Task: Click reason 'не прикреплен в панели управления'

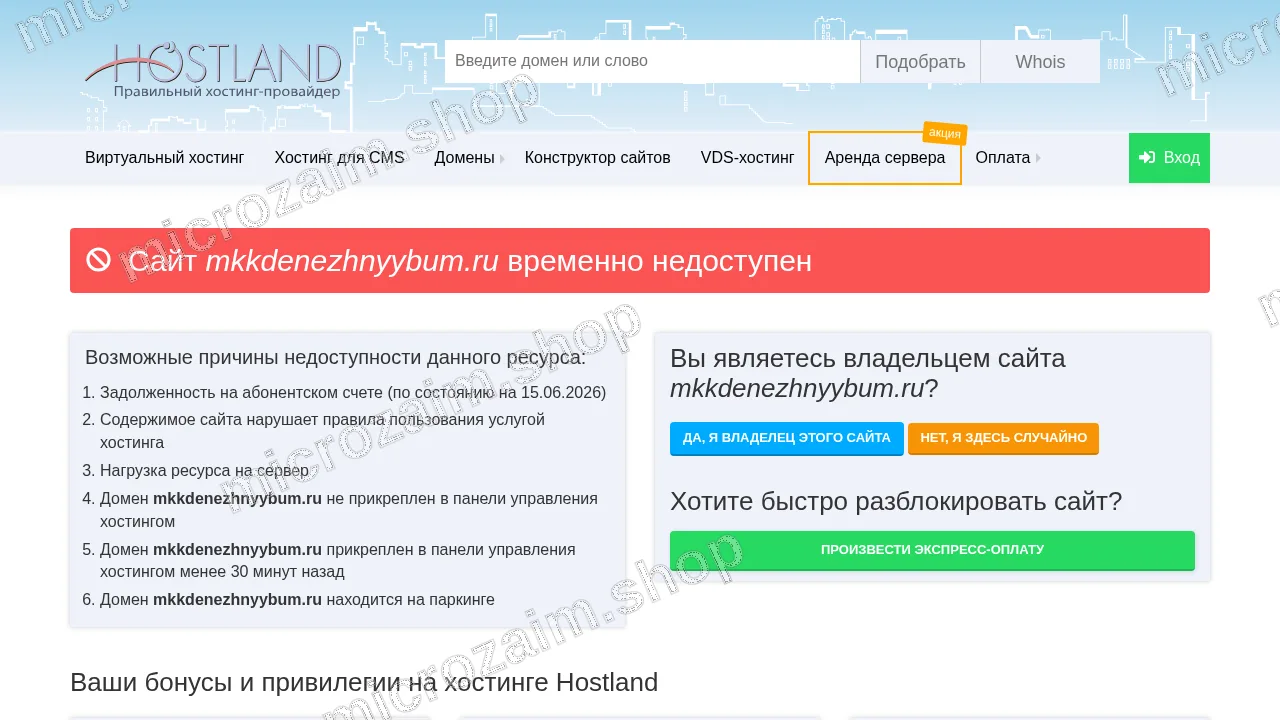Action: tap(349, 510)
